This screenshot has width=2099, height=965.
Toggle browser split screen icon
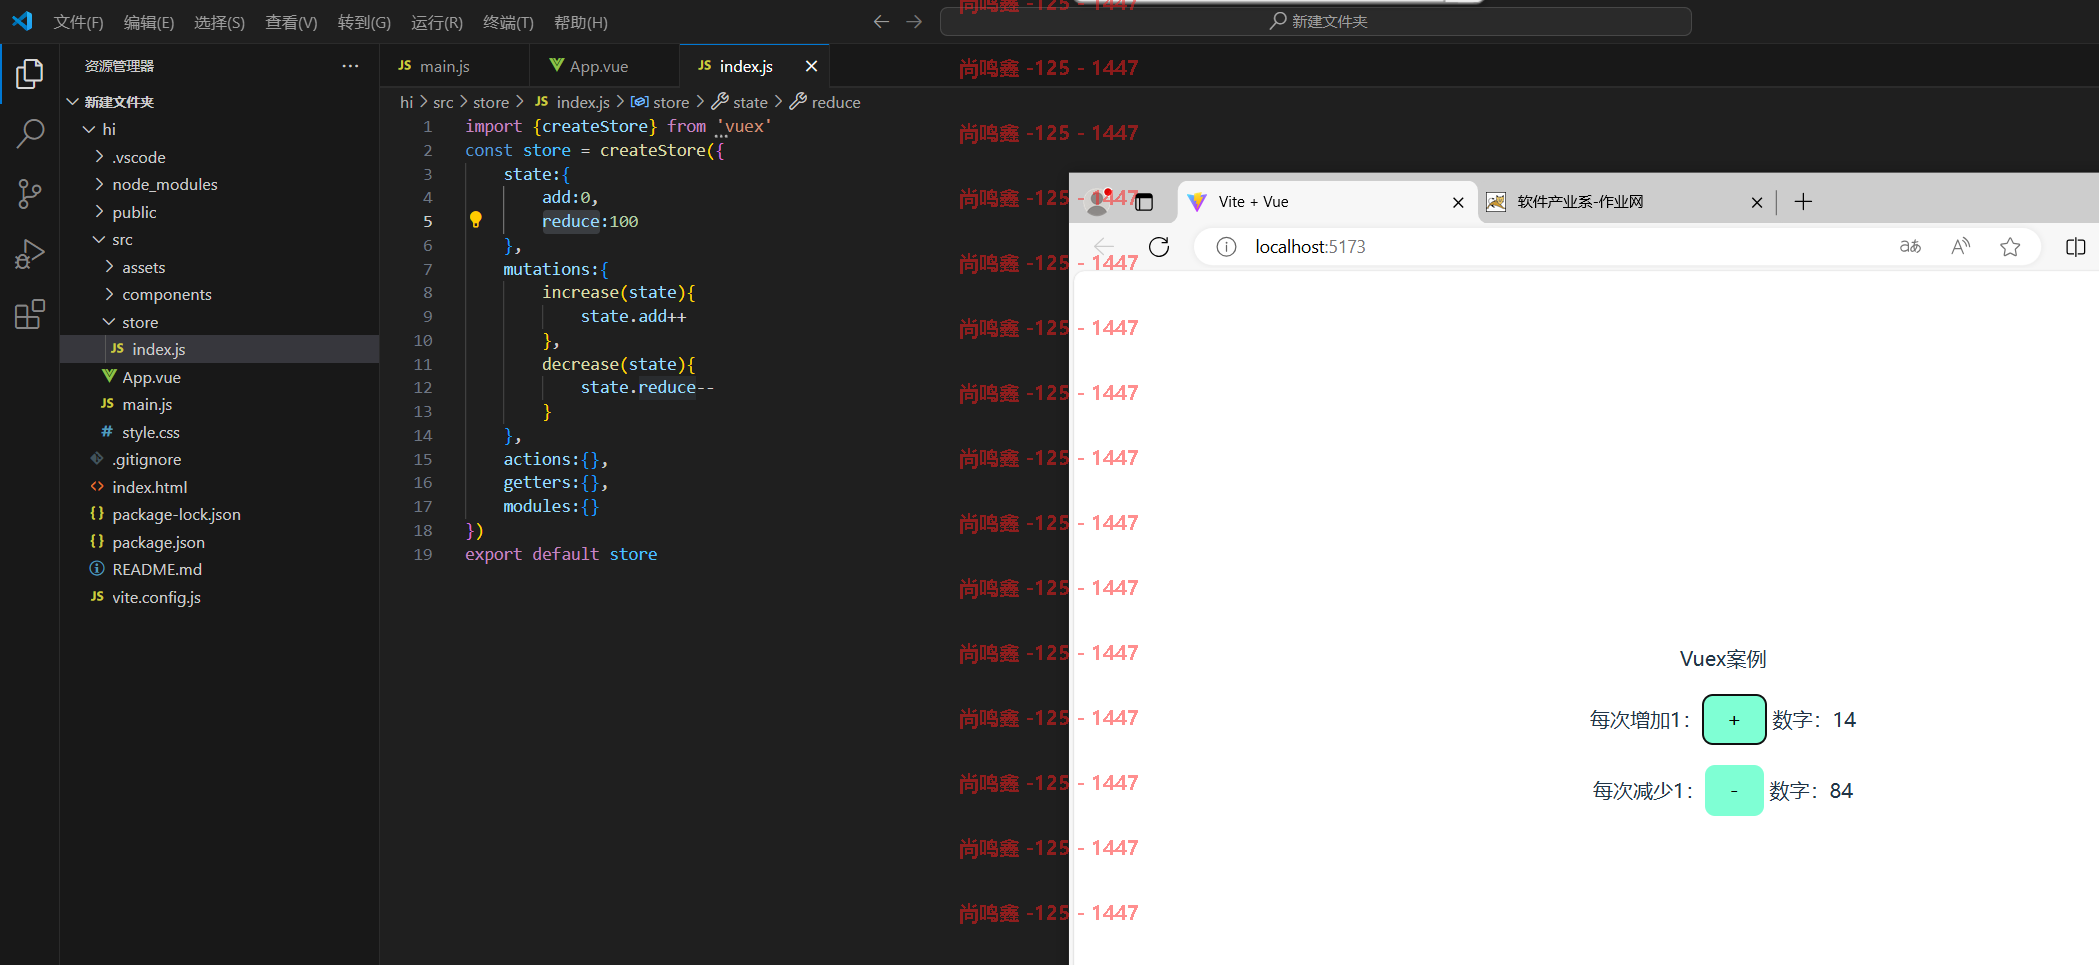(x=2075, y=247)
